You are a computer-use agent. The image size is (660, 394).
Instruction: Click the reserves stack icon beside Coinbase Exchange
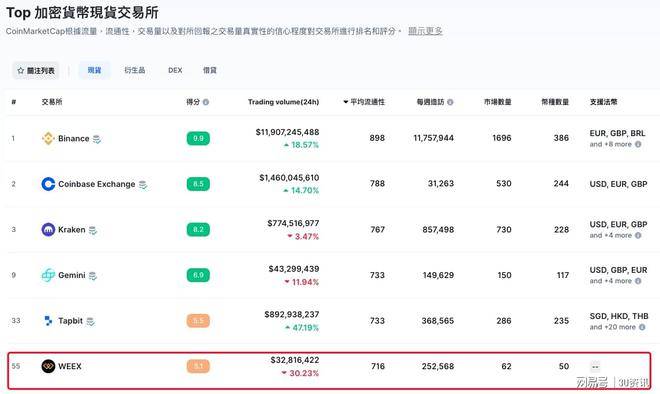[143, 184]
